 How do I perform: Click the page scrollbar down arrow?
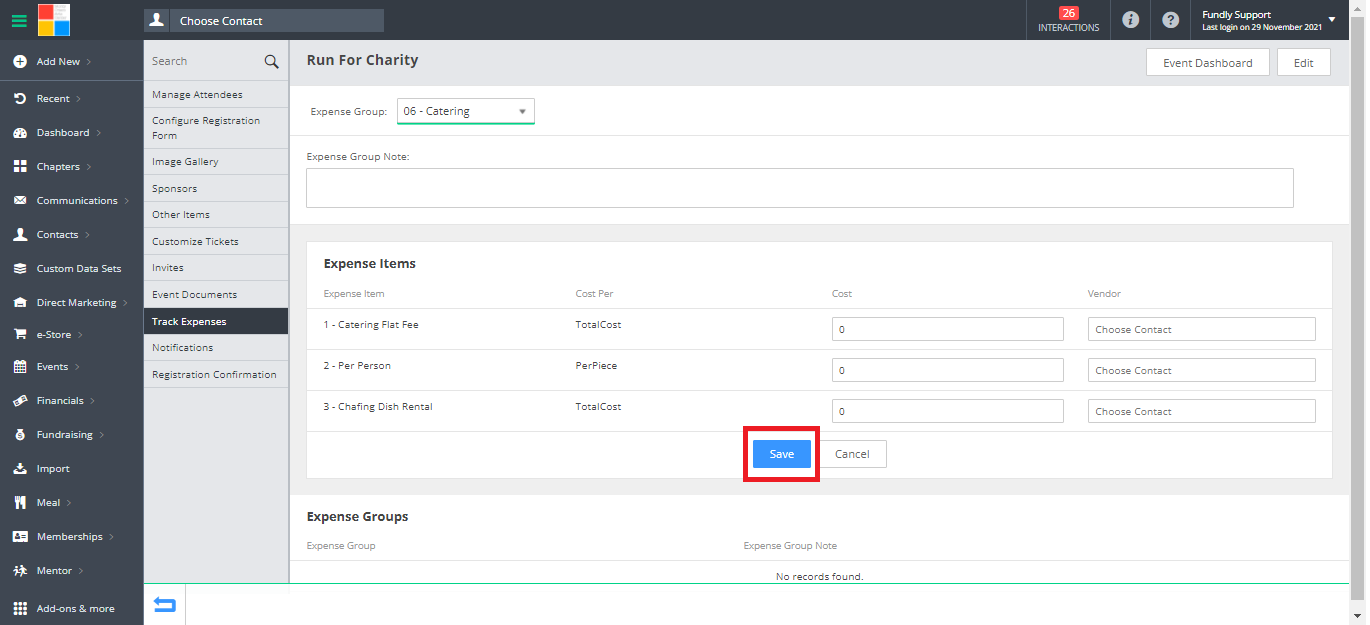pyautogui.click(x=1357, y=617)
